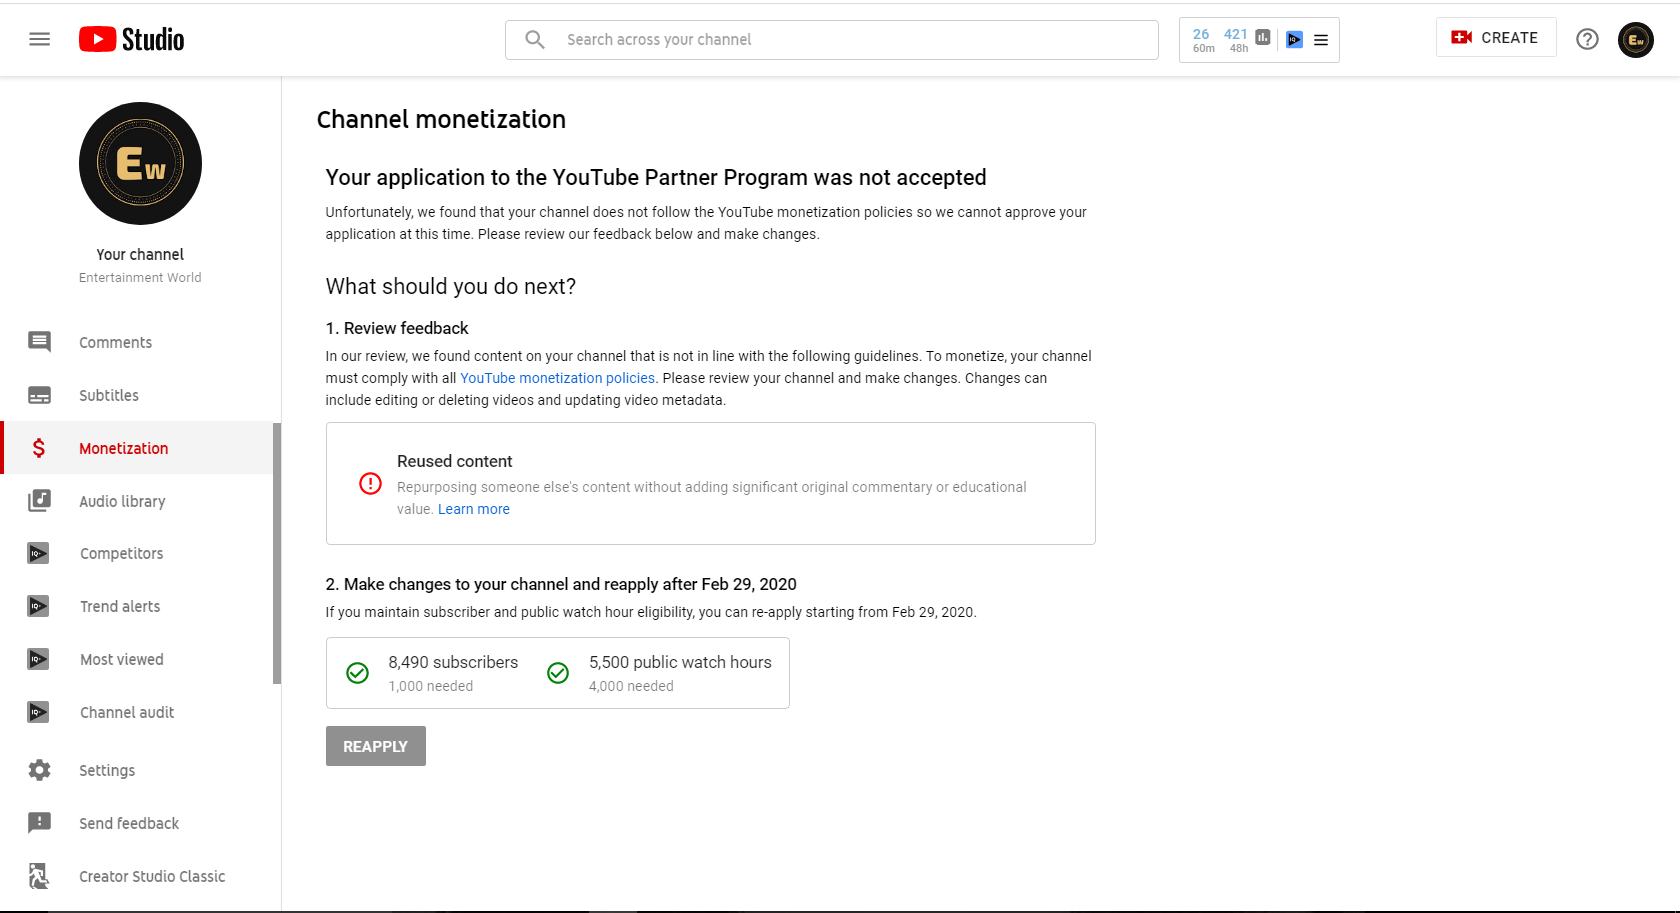Select the Monetization dollar icon

pos(39,448)
